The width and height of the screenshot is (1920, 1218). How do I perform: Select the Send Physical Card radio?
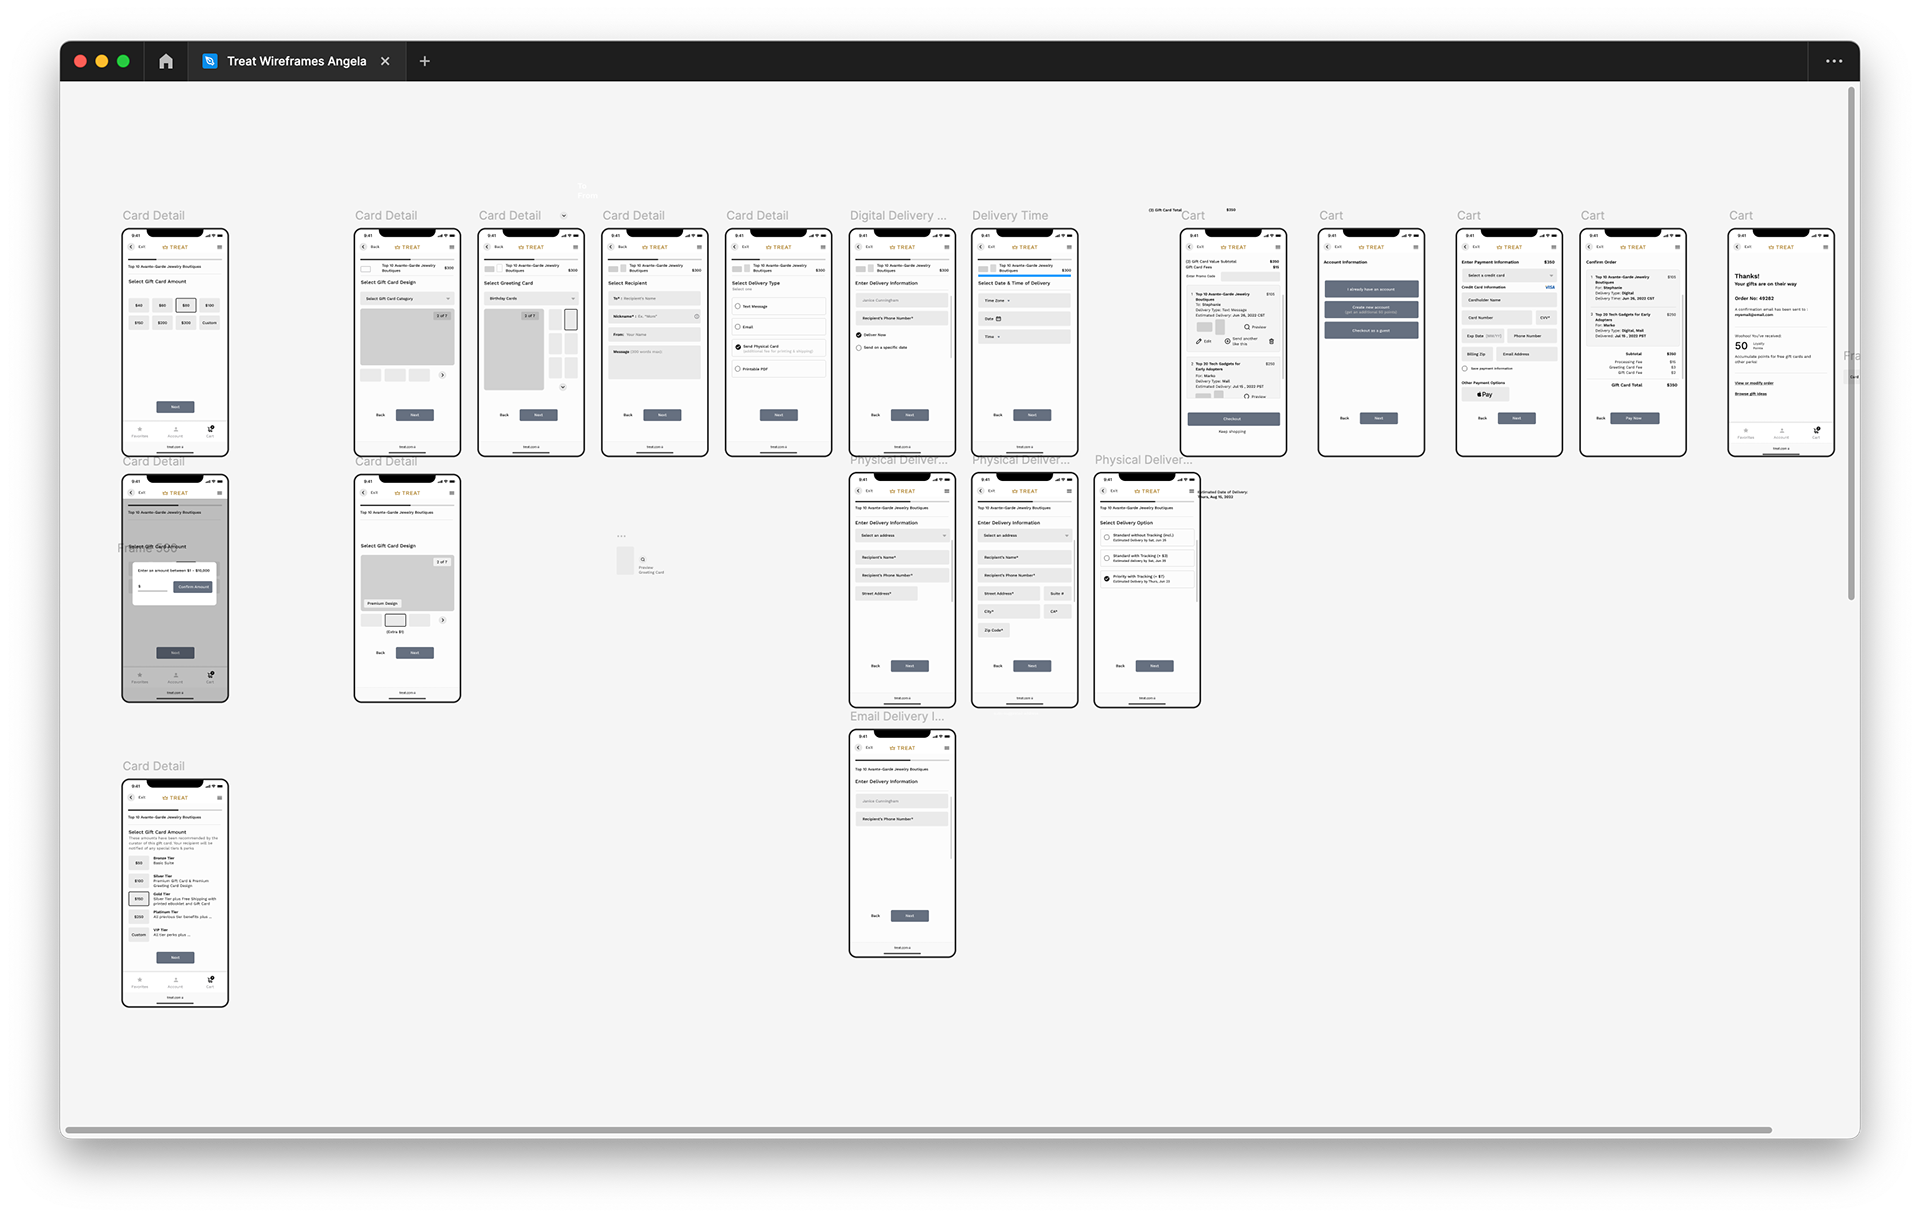point(738,347)
